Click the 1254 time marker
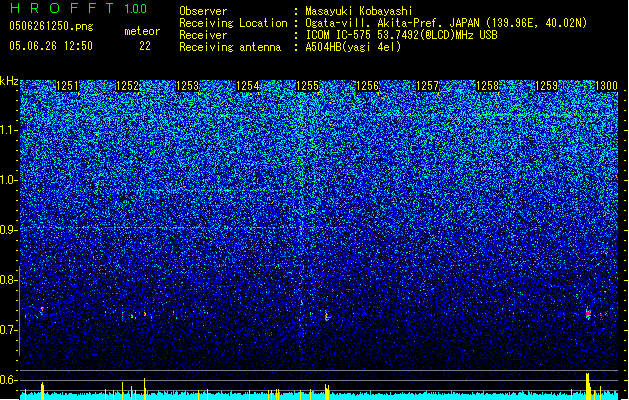Screen dimensions: 629x400 (x=248, y=86)
